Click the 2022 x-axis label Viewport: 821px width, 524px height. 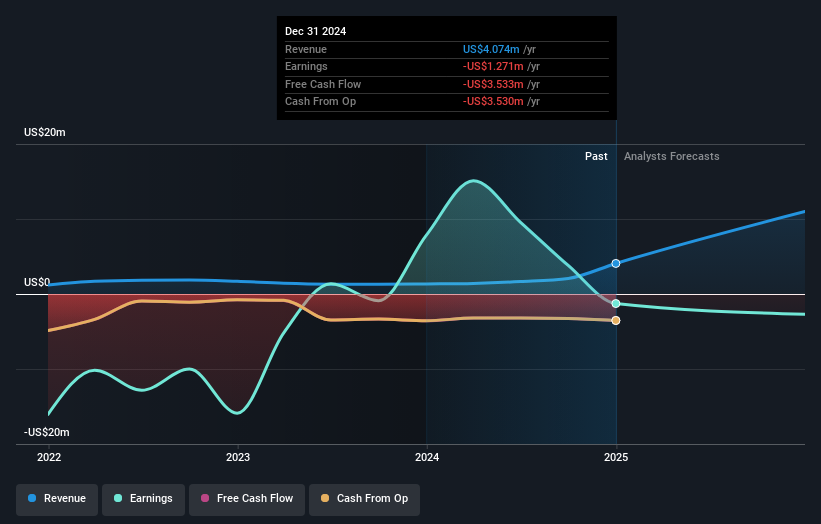point(49,458)
